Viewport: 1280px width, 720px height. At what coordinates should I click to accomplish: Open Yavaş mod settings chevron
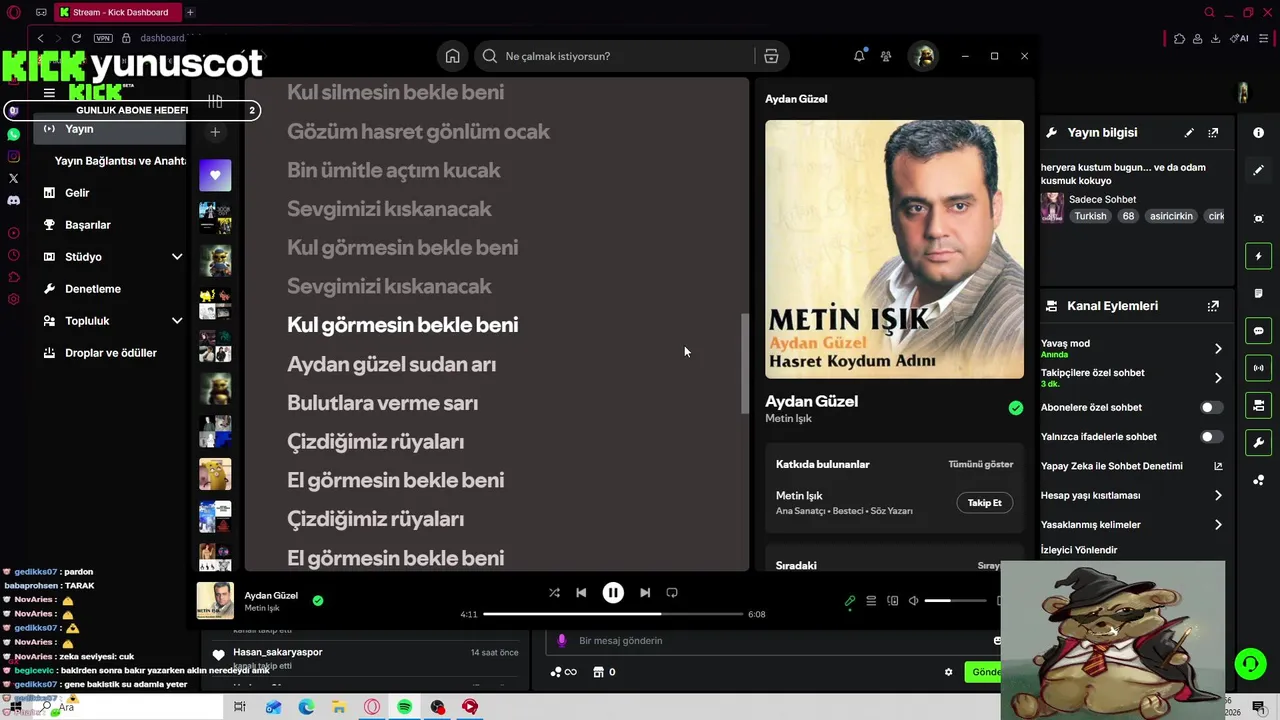point(1218,349)
